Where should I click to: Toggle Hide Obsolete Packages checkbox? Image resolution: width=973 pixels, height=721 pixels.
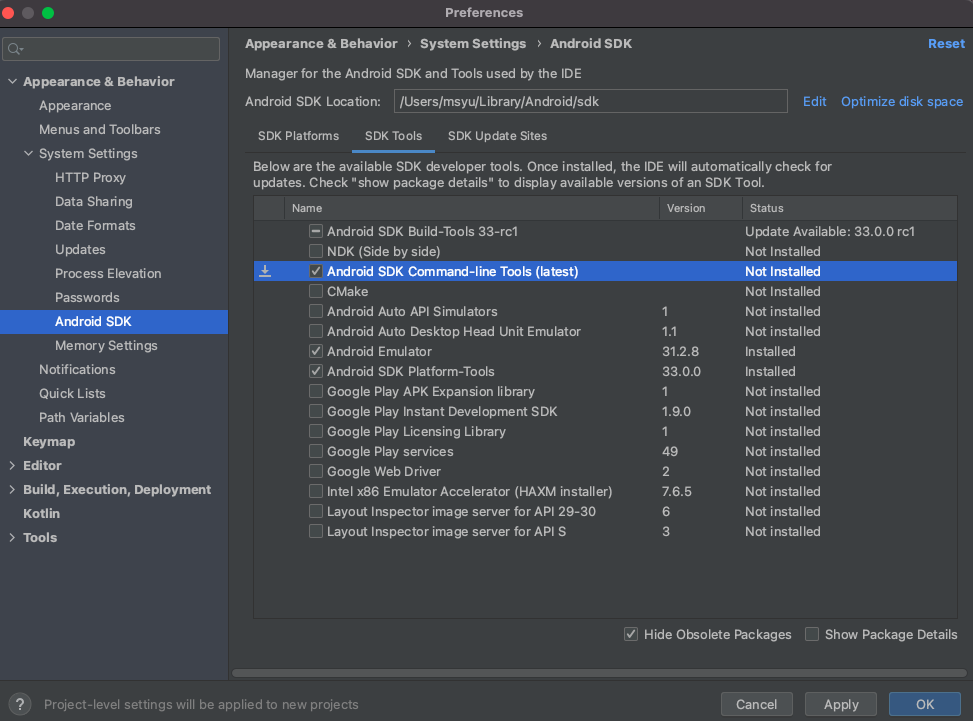631,634
